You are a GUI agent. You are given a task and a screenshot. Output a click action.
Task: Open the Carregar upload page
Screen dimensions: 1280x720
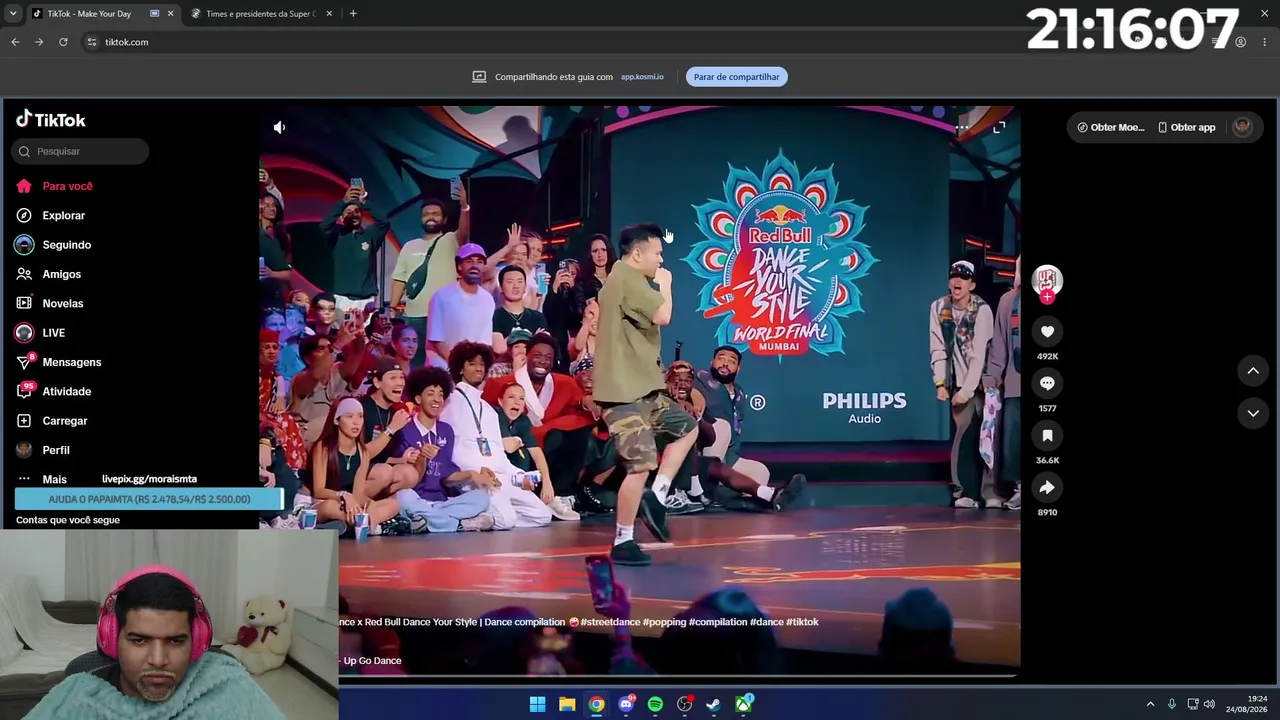52,421
